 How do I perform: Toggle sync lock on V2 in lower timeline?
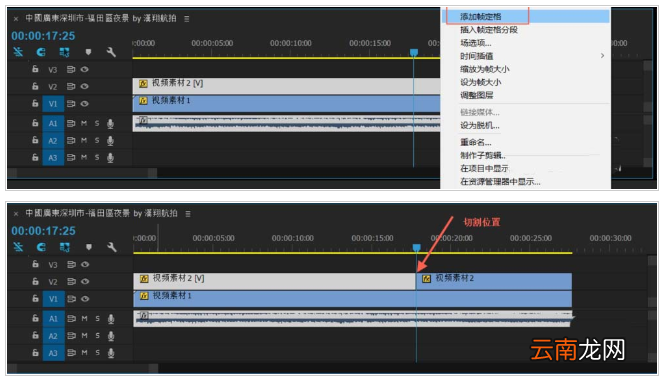(x=71, y=281)
